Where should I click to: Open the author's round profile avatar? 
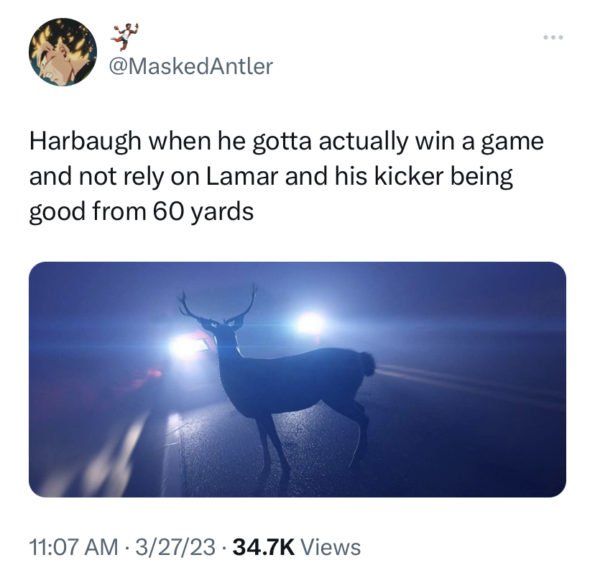[63, 52]
